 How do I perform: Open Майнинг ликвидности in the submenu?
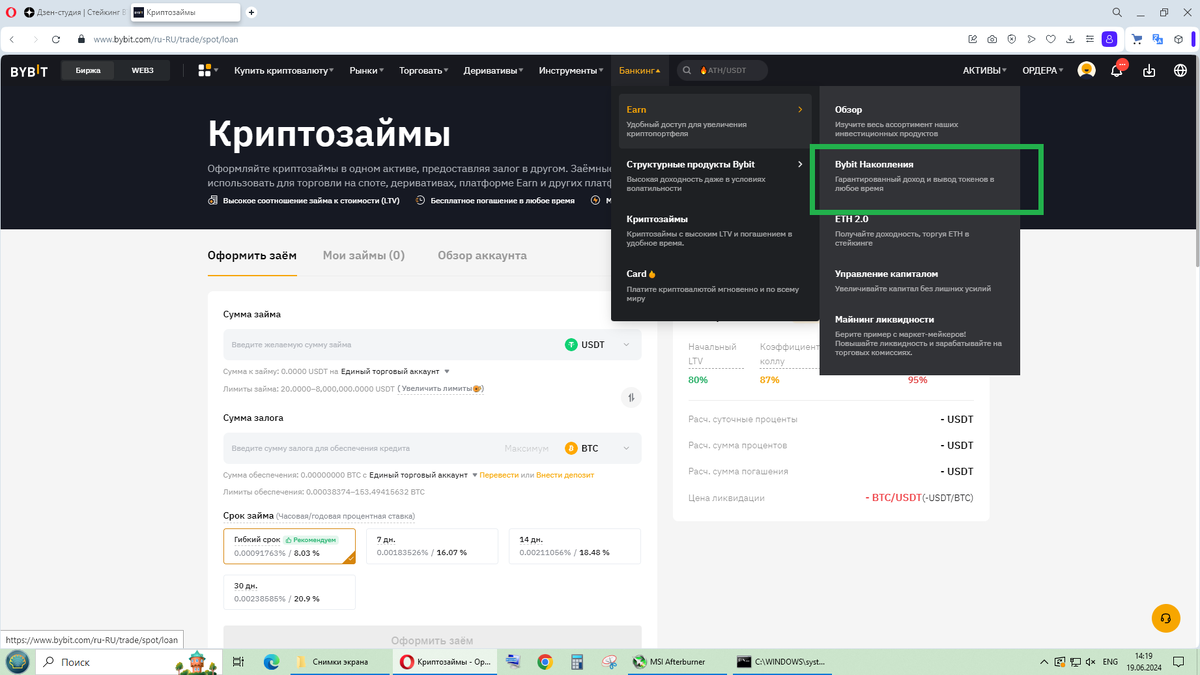coord(918,336)
